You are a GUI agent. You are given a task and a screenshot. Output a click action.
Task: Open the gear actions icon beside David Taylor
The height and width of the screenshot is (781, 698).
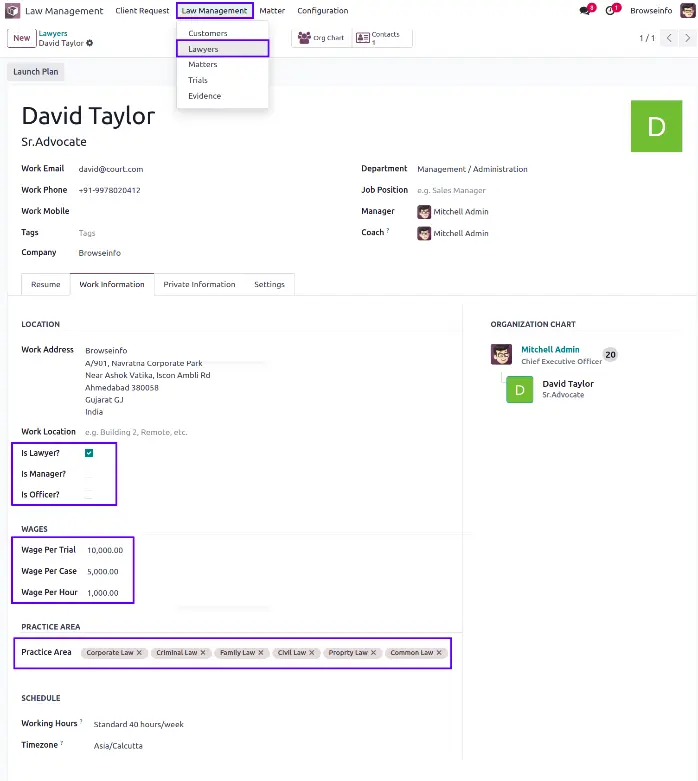pyautogui.click(x=90, y=43)
